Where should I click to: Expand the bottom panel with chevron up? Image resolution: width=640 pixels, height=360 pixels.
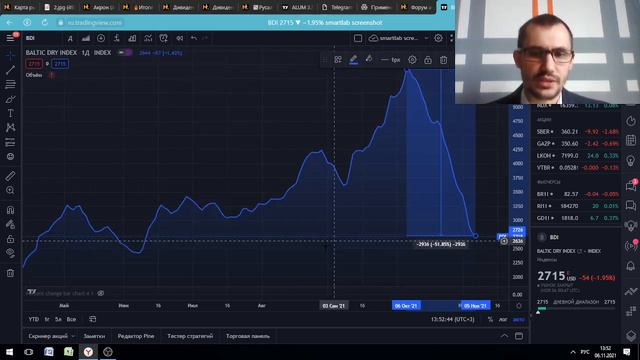pyautogui.click(x=504, y=336)
